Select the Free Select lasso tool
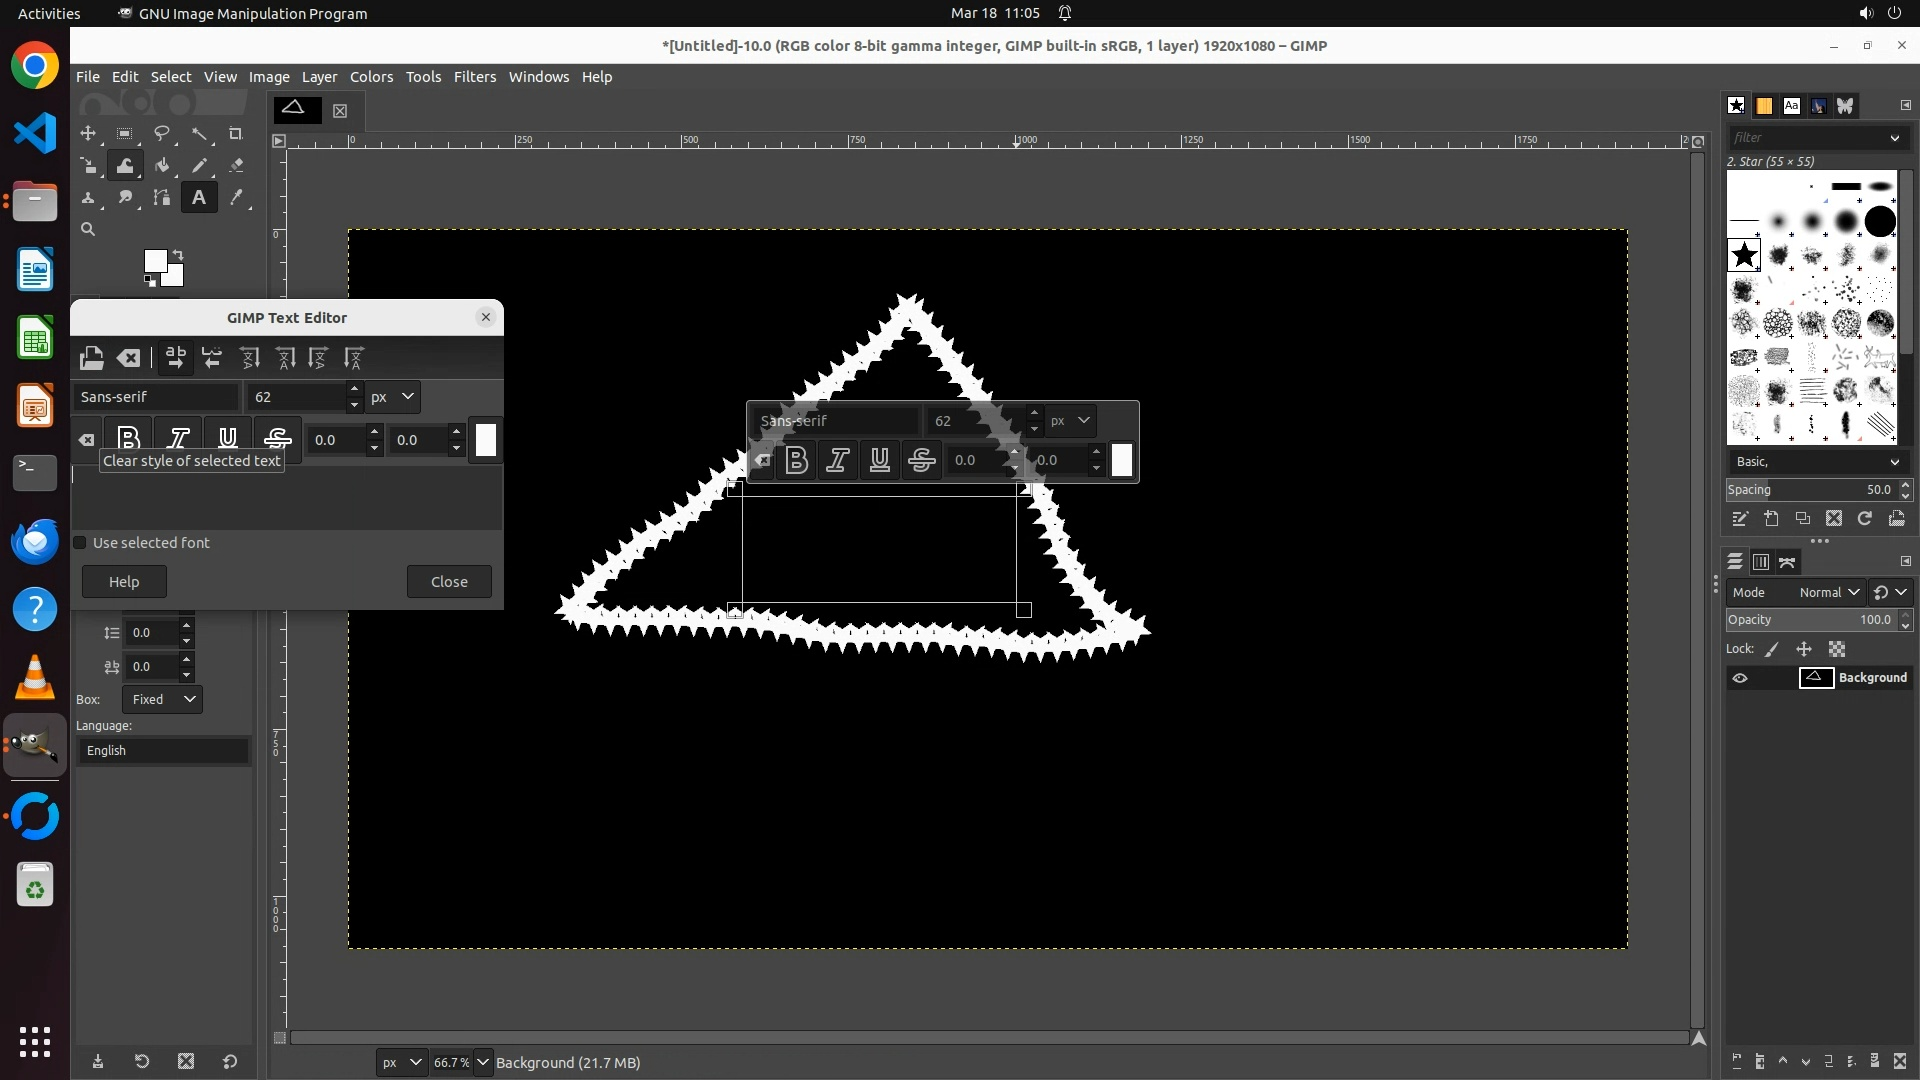Image resolution: width=1920 pixels, height=1080 pixels. 161,133
